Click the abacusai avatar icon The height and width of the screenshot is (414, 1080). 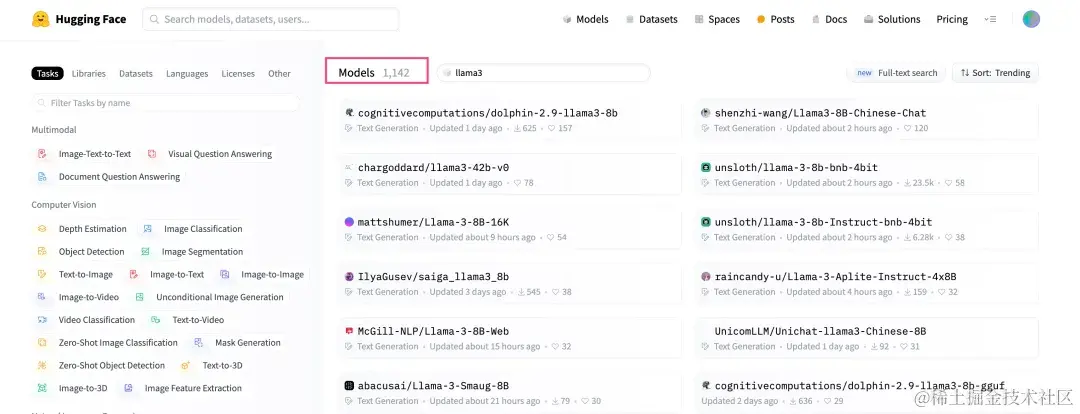349,386
